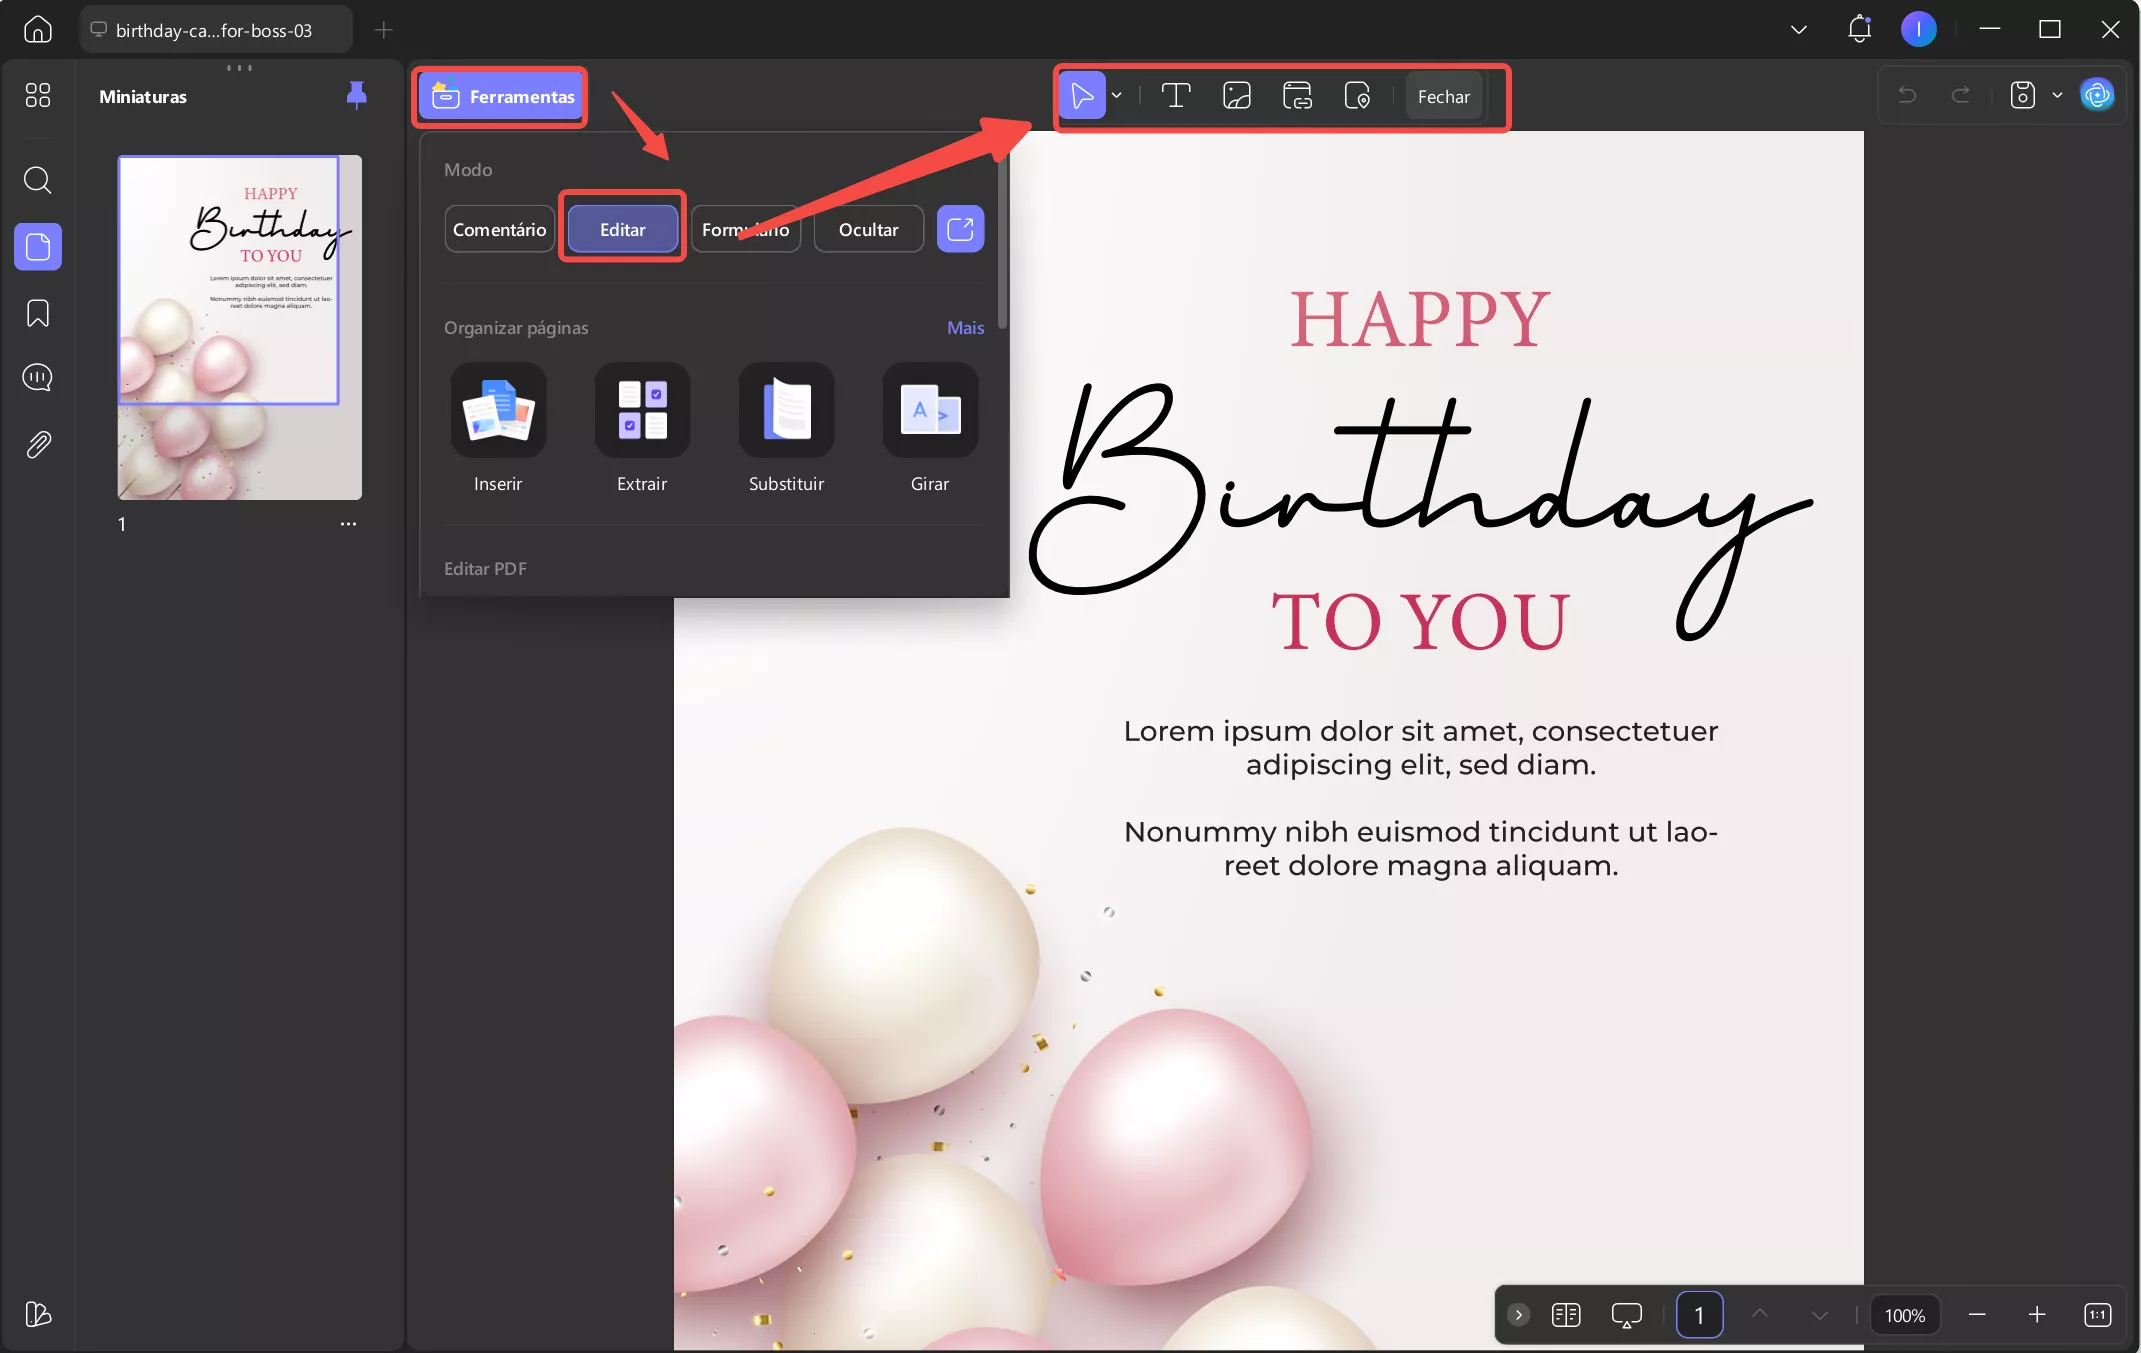Click the TO YOU text in document
Viewport: 2141px width, 1353px height.
pyautogui.click(x=1420, y=621)
